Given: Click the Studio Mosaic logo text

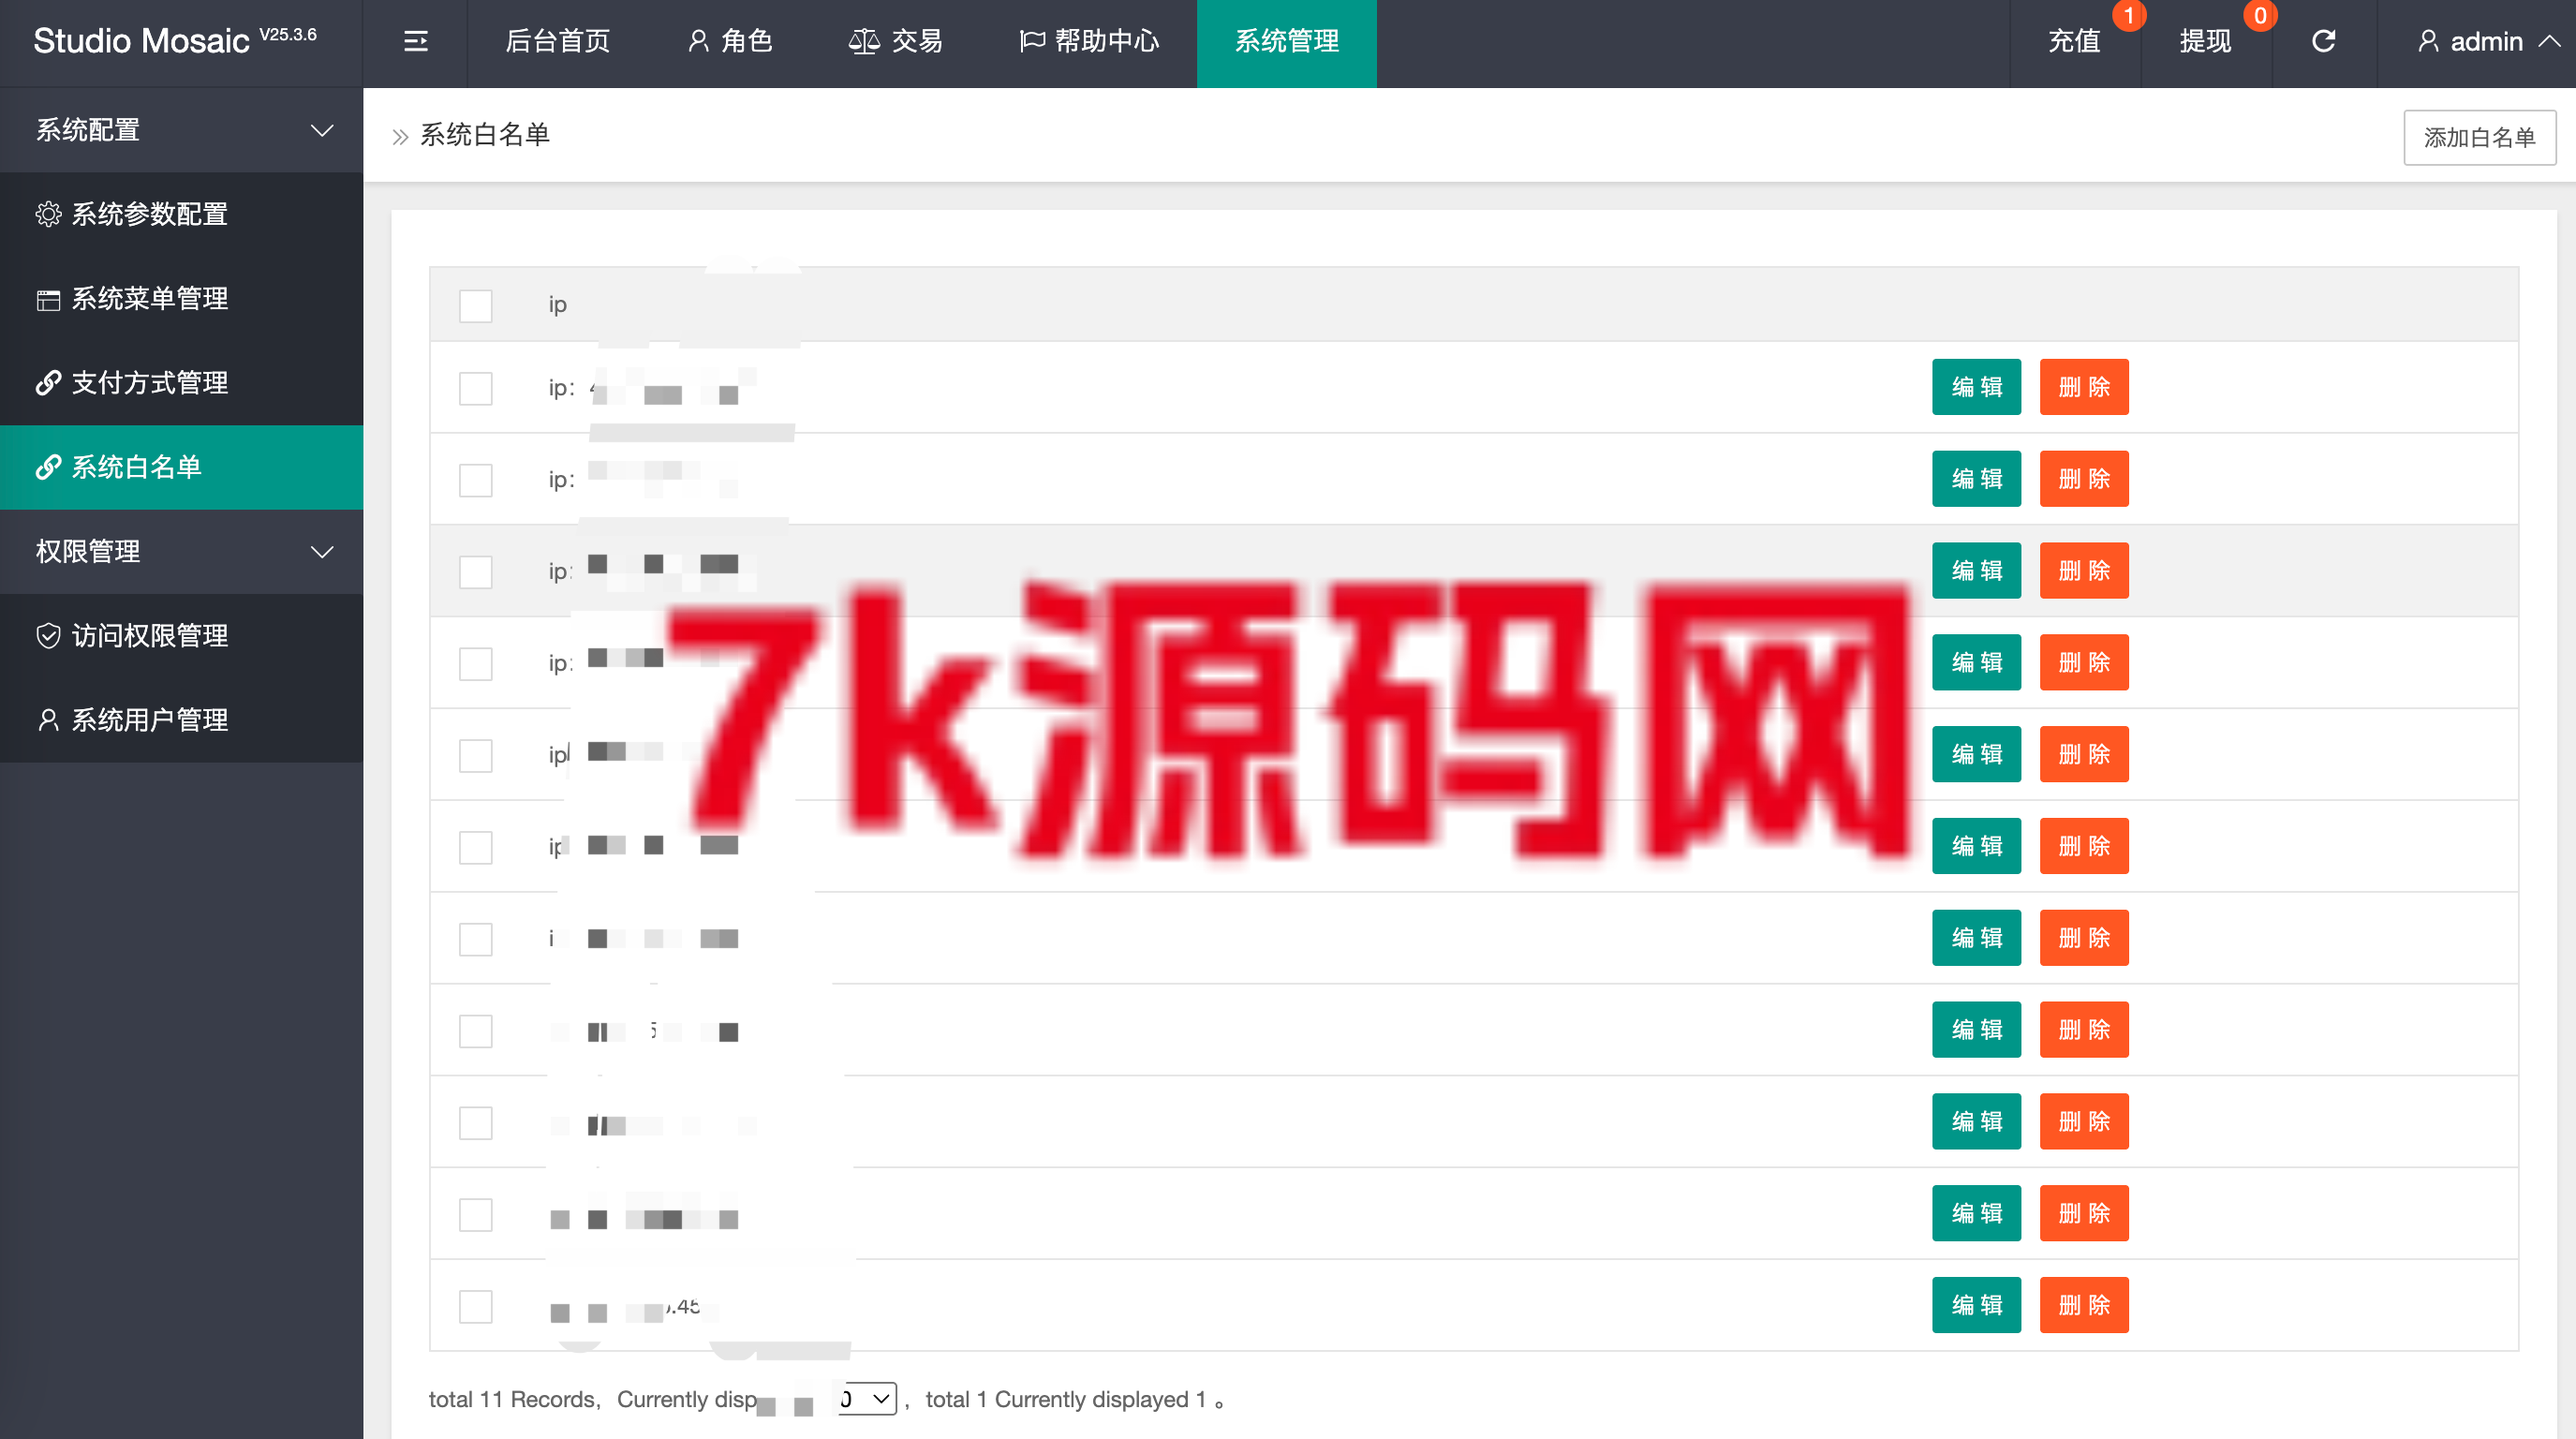Looking at the screenshot, I should pyautogui.click(x=141, y=41).
